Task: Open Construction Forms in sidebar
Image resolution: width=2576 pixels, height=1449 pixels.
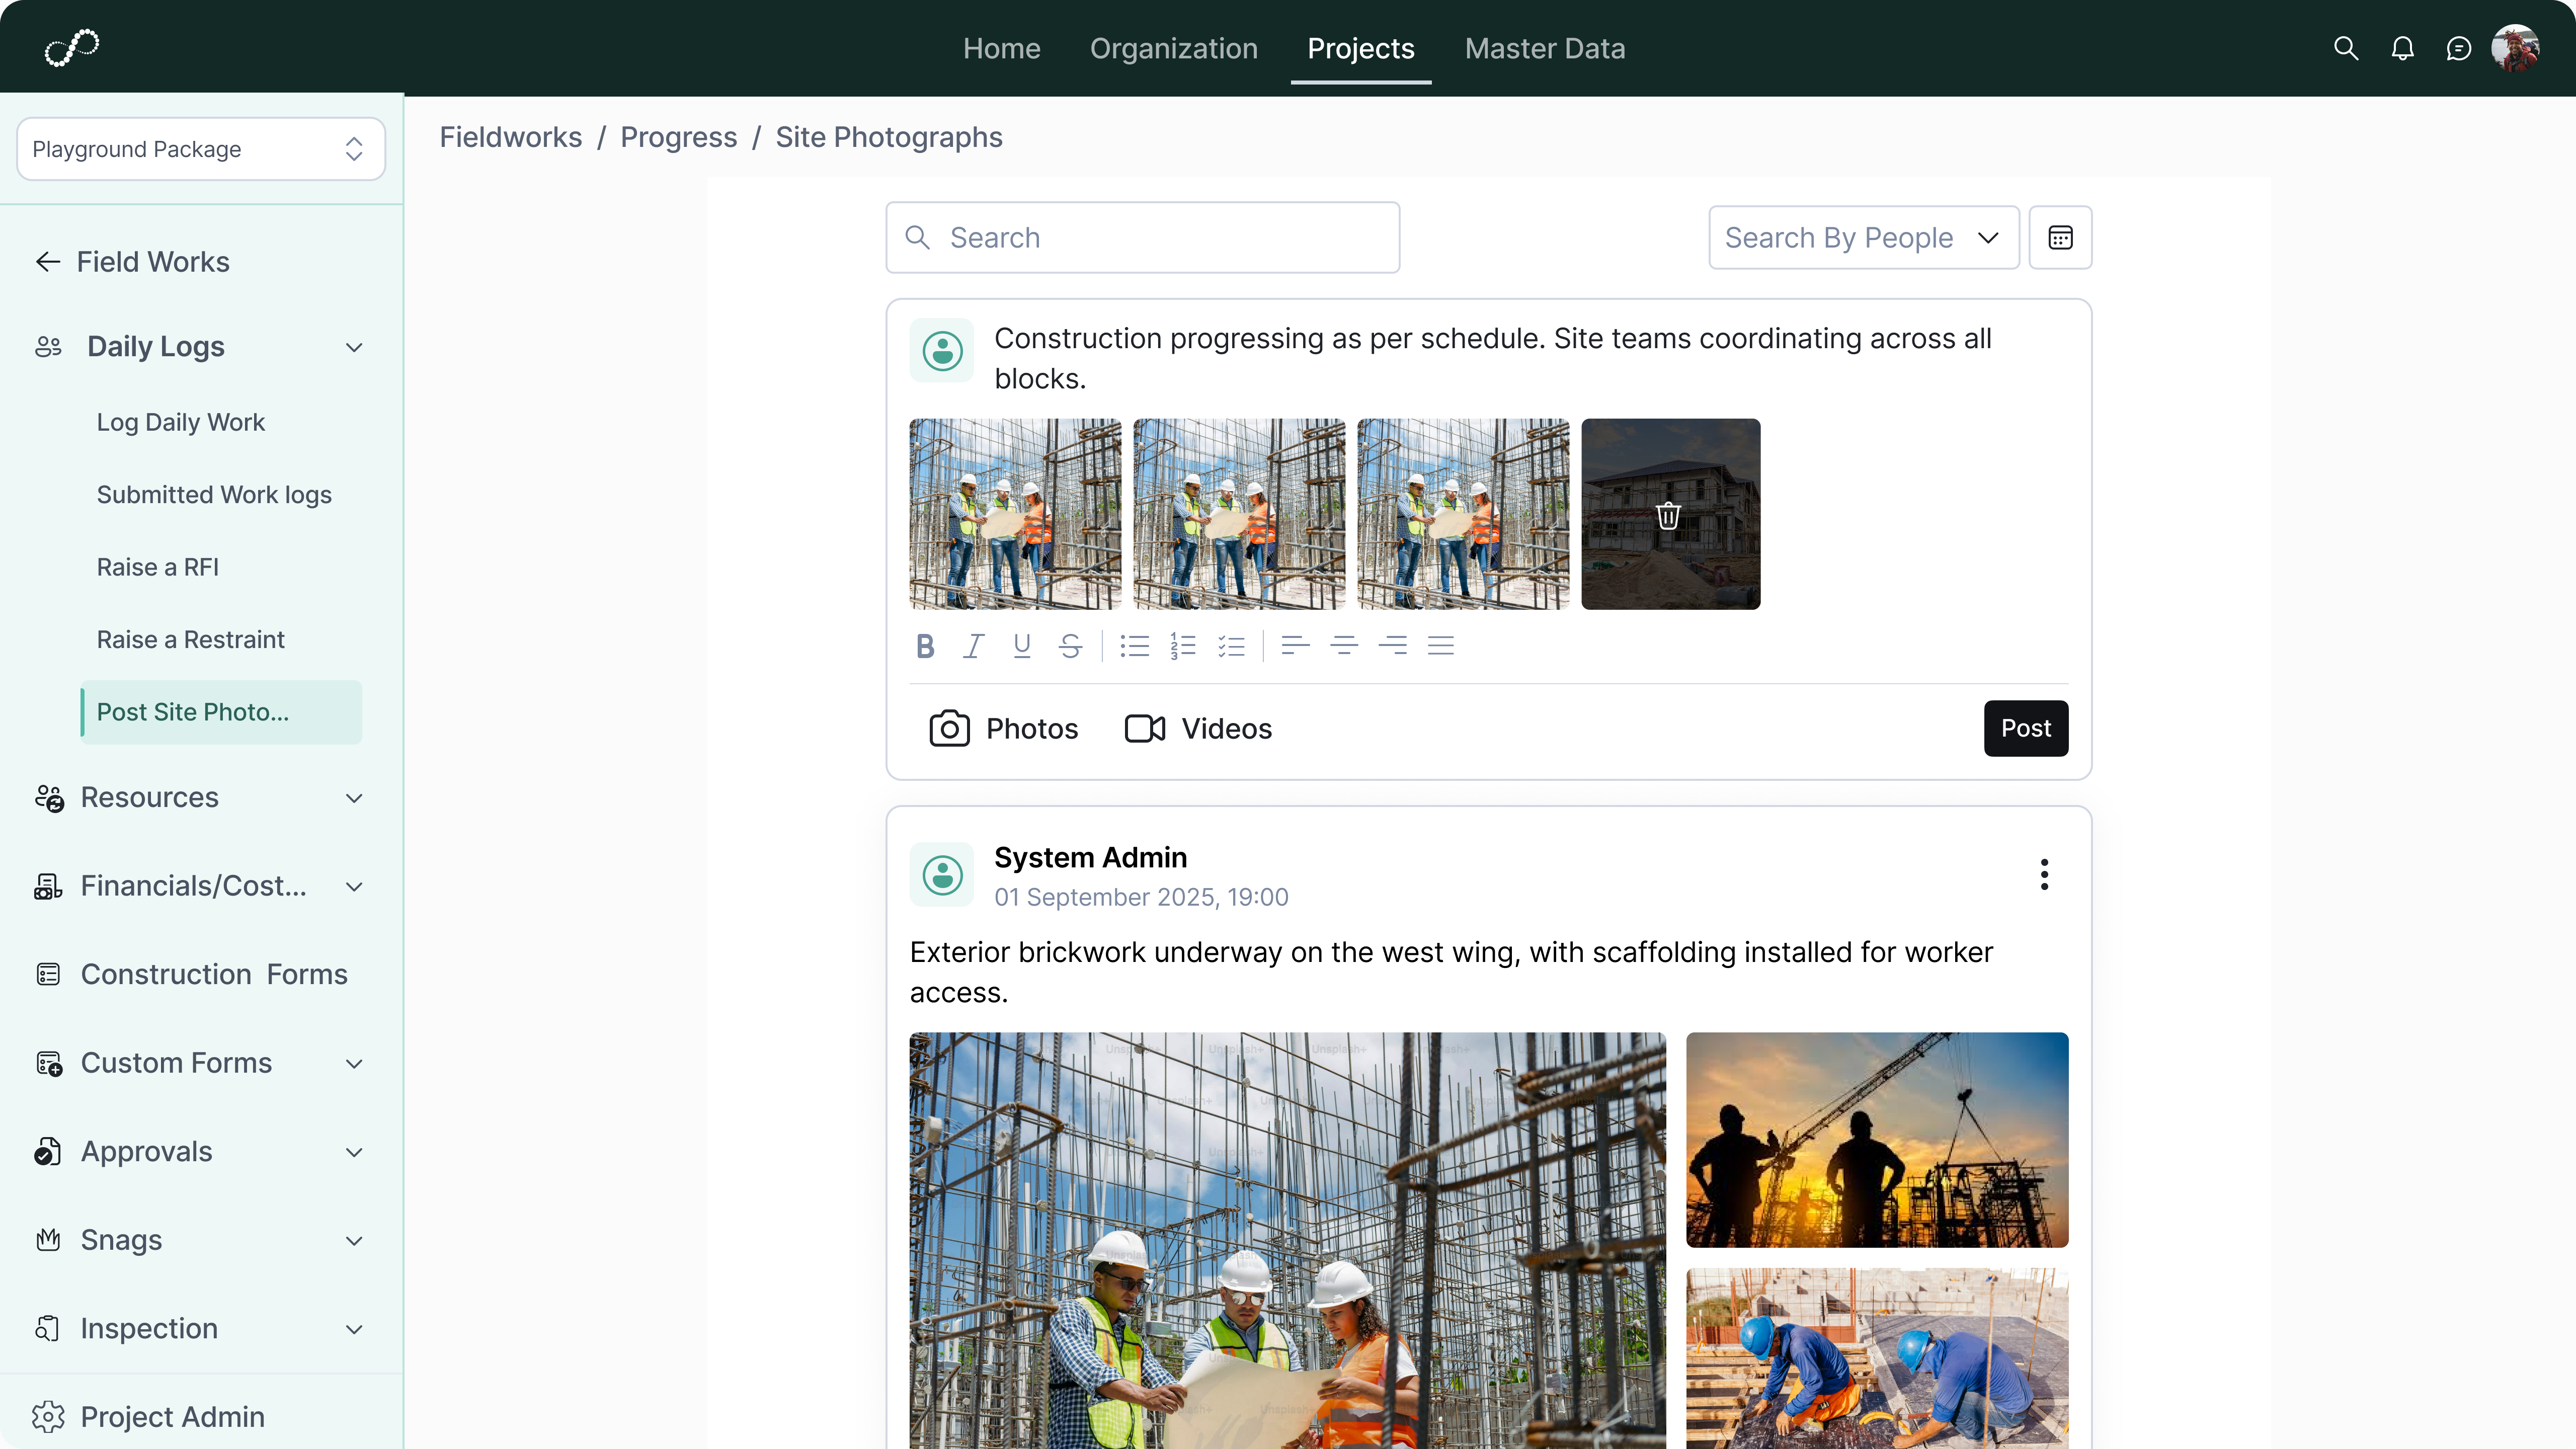Action: point(213,974)
